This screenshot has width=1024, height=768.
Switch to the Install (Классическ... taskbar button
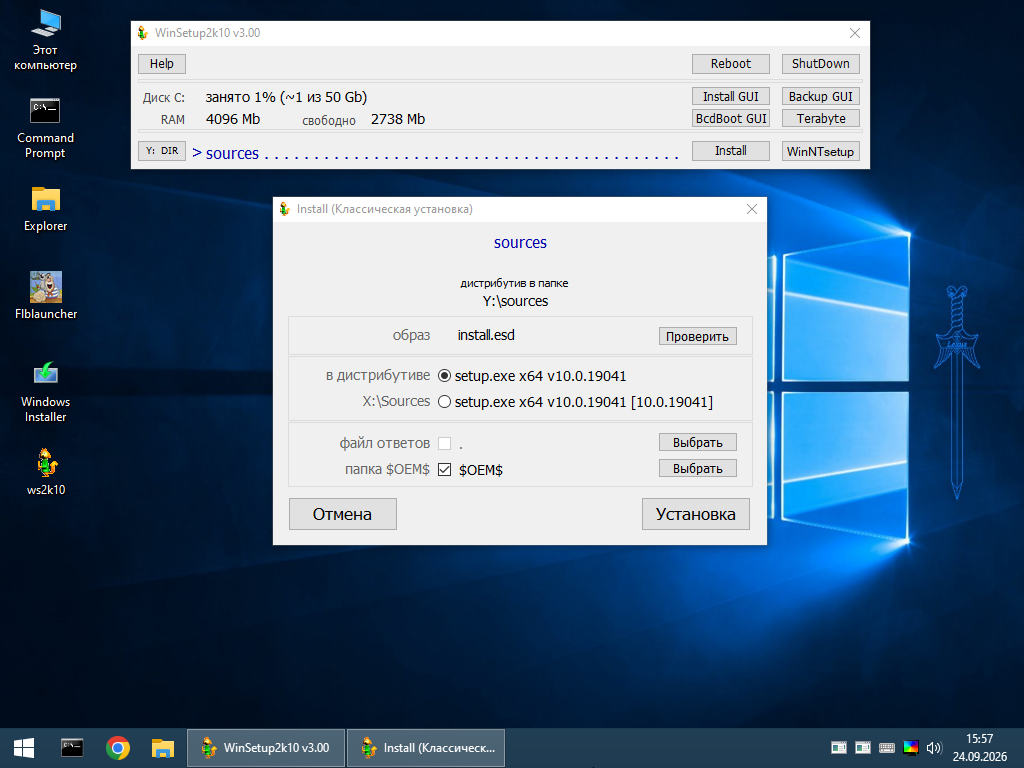tap(426, 748)
